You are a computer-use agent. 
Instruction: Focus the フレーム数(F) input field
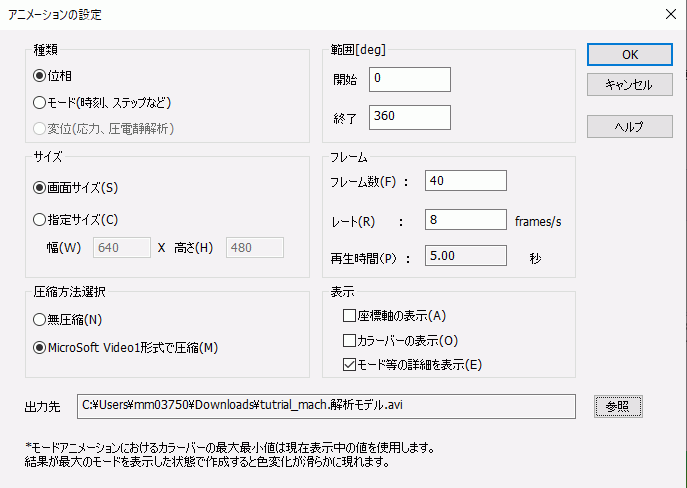tap(465, 181)
